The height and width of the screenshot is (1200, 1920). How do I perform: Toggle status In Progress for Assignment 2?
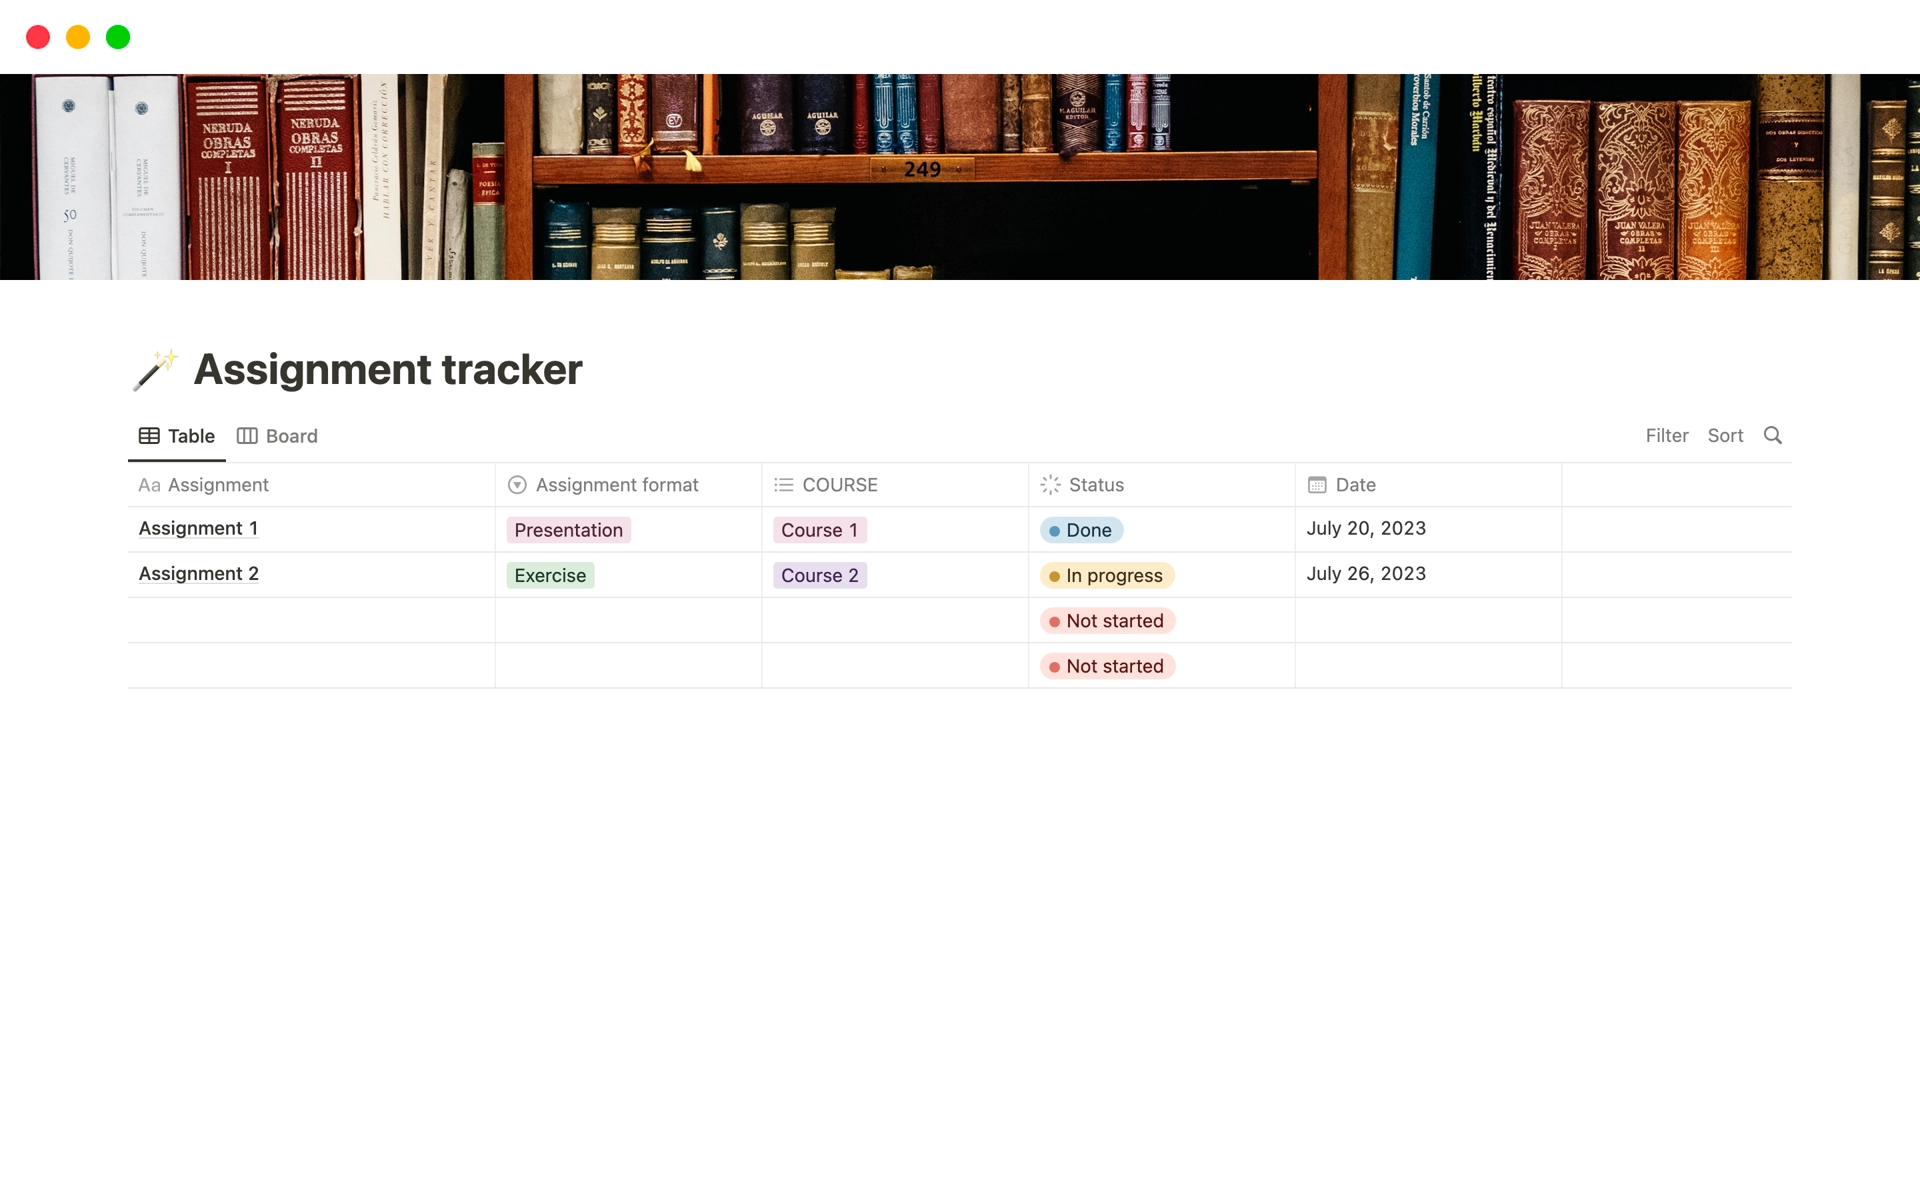coord(1106,574)
